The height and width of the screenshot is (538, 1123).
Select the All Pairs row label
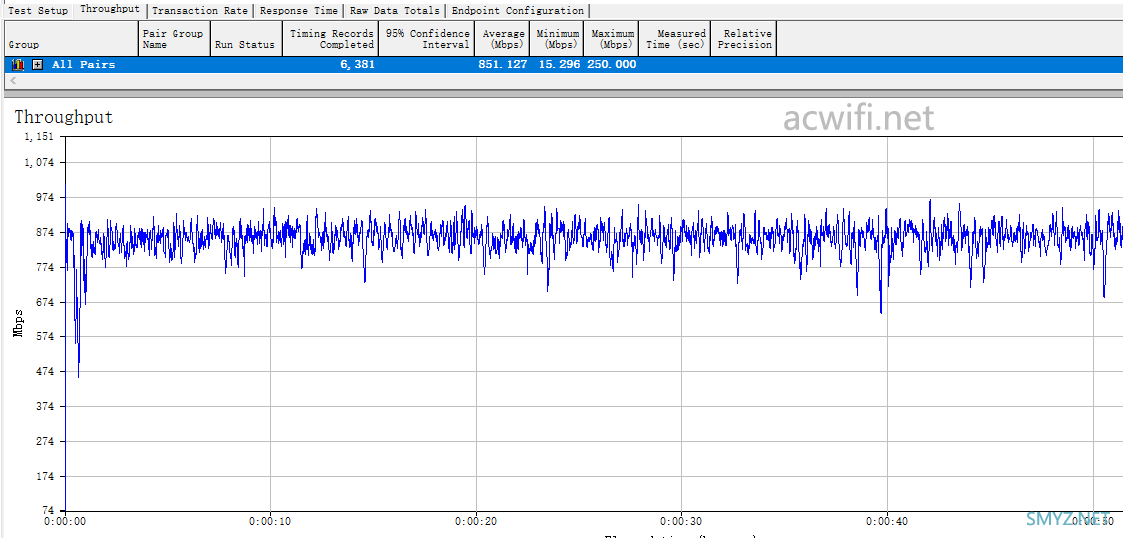pyautogui.click(x=83, y=64)
